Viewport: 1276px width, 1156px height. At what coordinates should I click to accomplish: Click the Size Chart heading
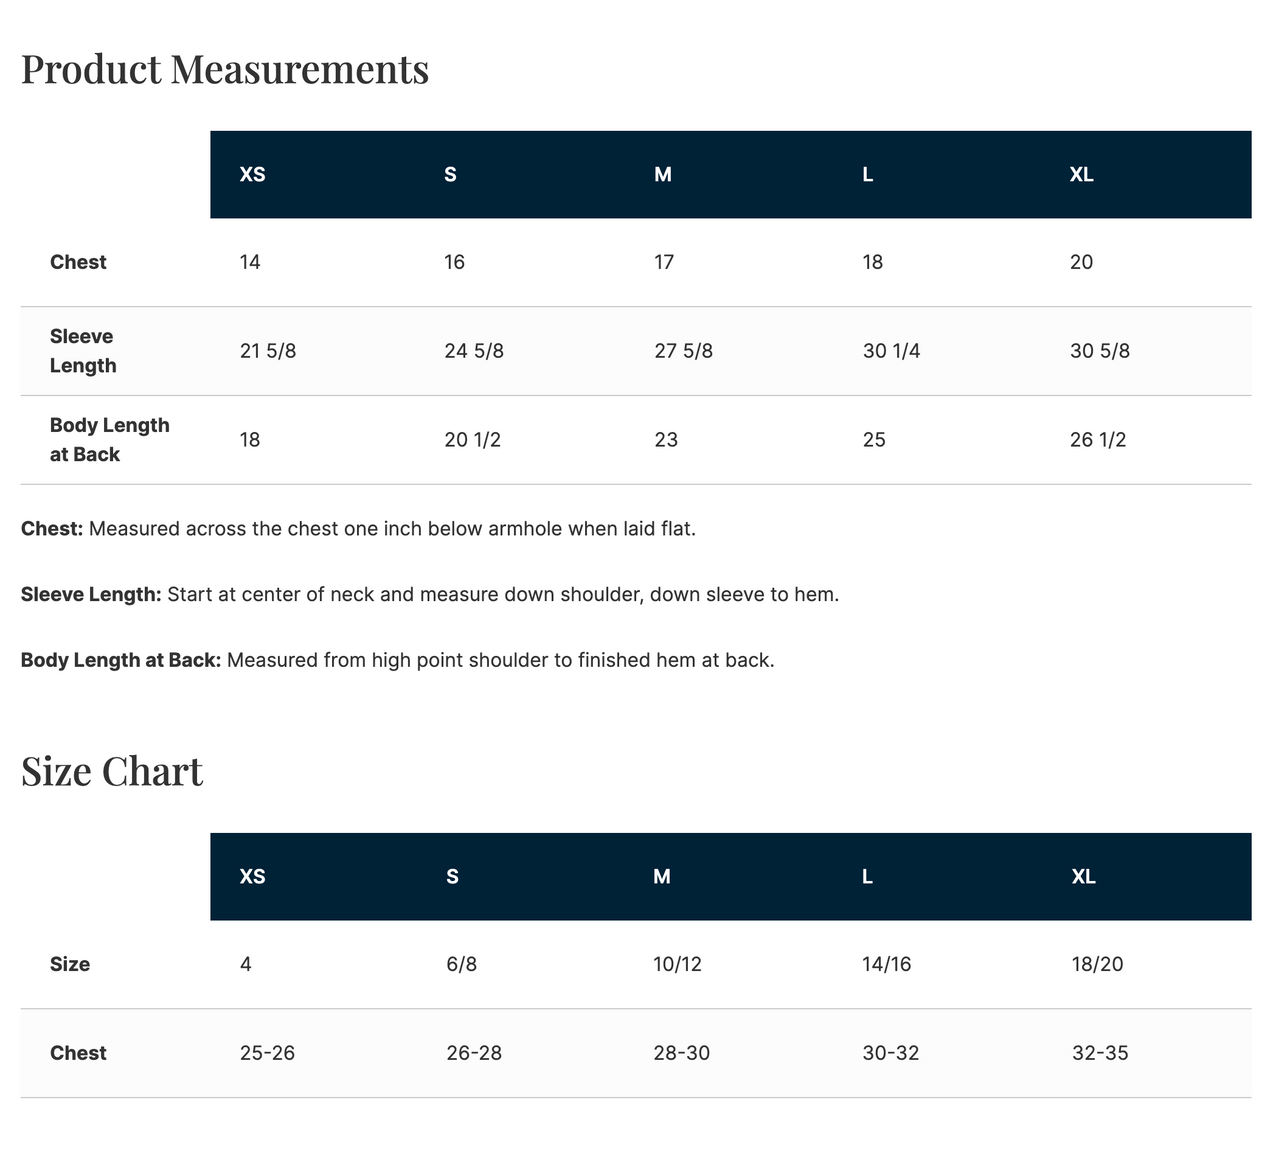click(x=112, y=772)
